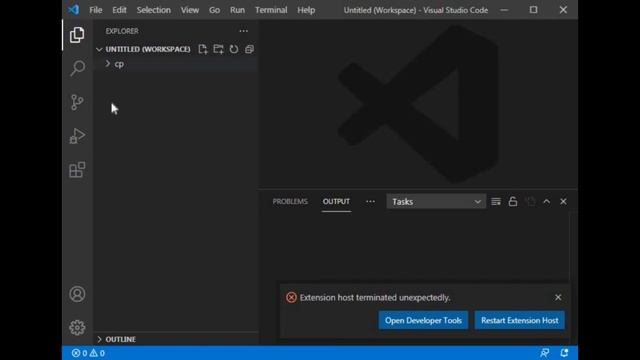640x360 pixels.
Task: Open additional panel tabs ellipsis
Action: [370, 202]
